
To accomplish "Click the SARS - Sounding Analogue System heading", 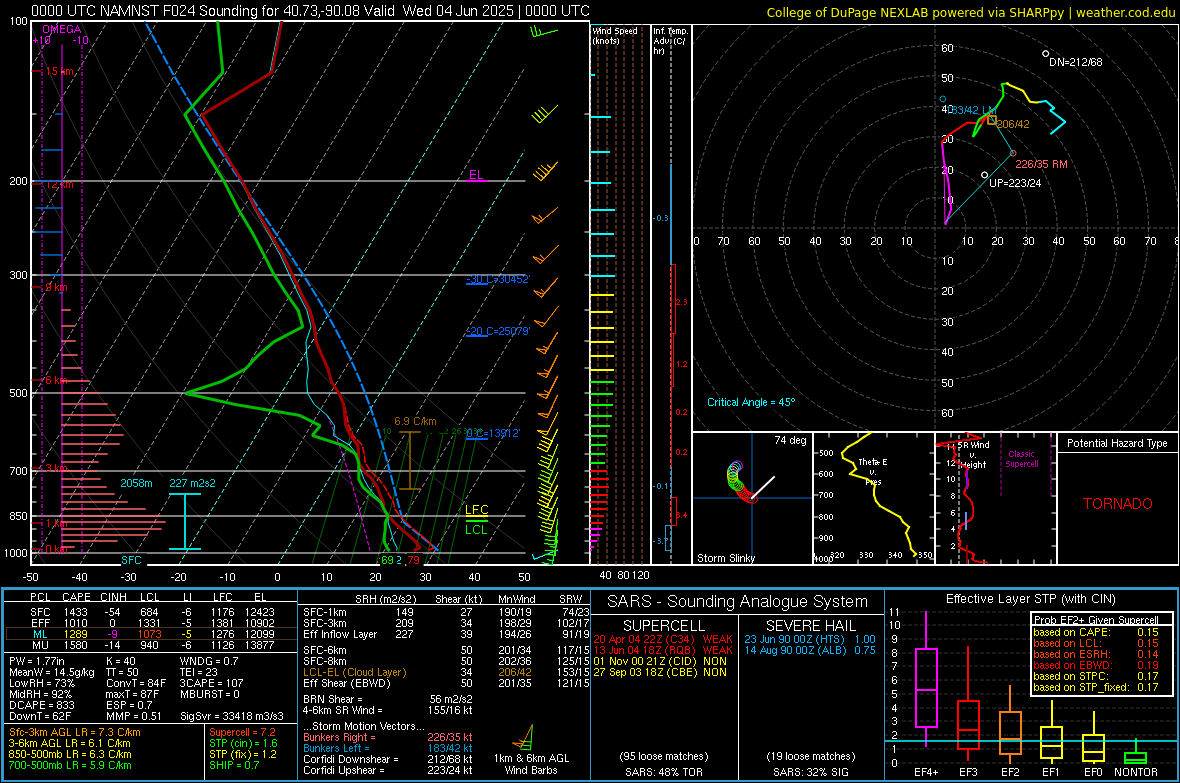I will coord(737,602).
